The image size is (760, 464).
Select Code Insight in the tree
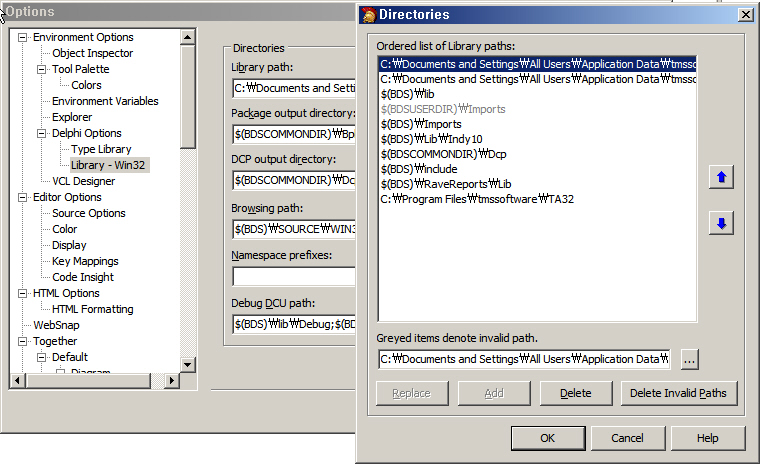pyautogui.click(x=83, y=277)
